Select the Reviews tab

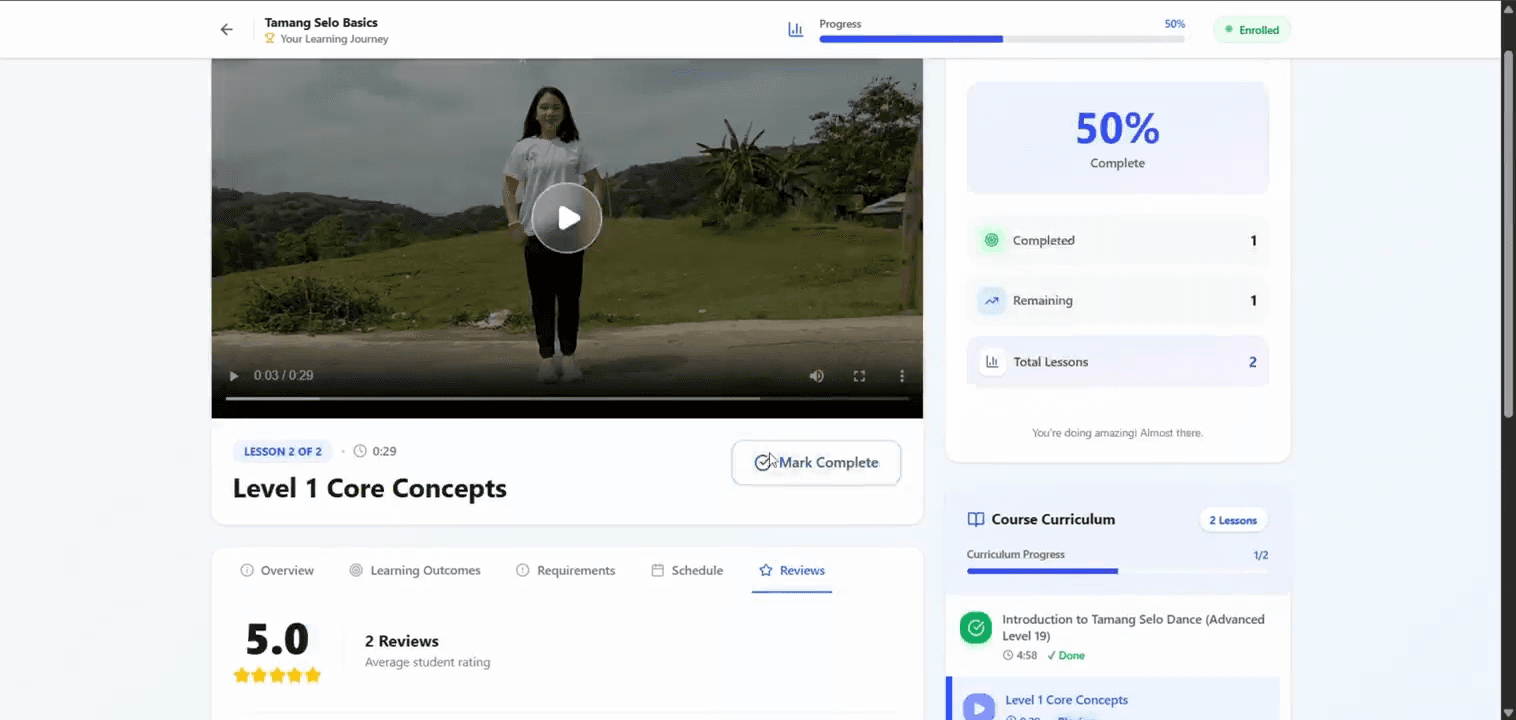tap(792, 570)
